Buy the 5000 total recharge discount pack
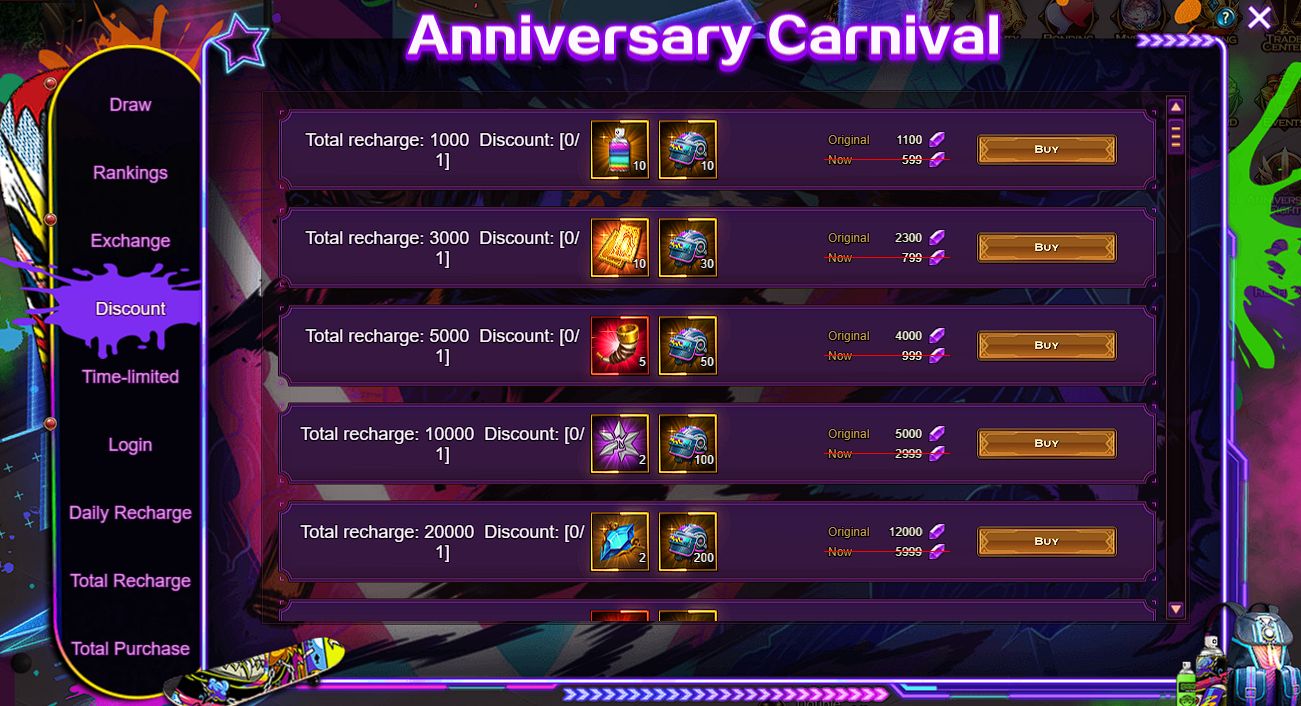Screen dimensions: 1301x706 click(1046, 346)
